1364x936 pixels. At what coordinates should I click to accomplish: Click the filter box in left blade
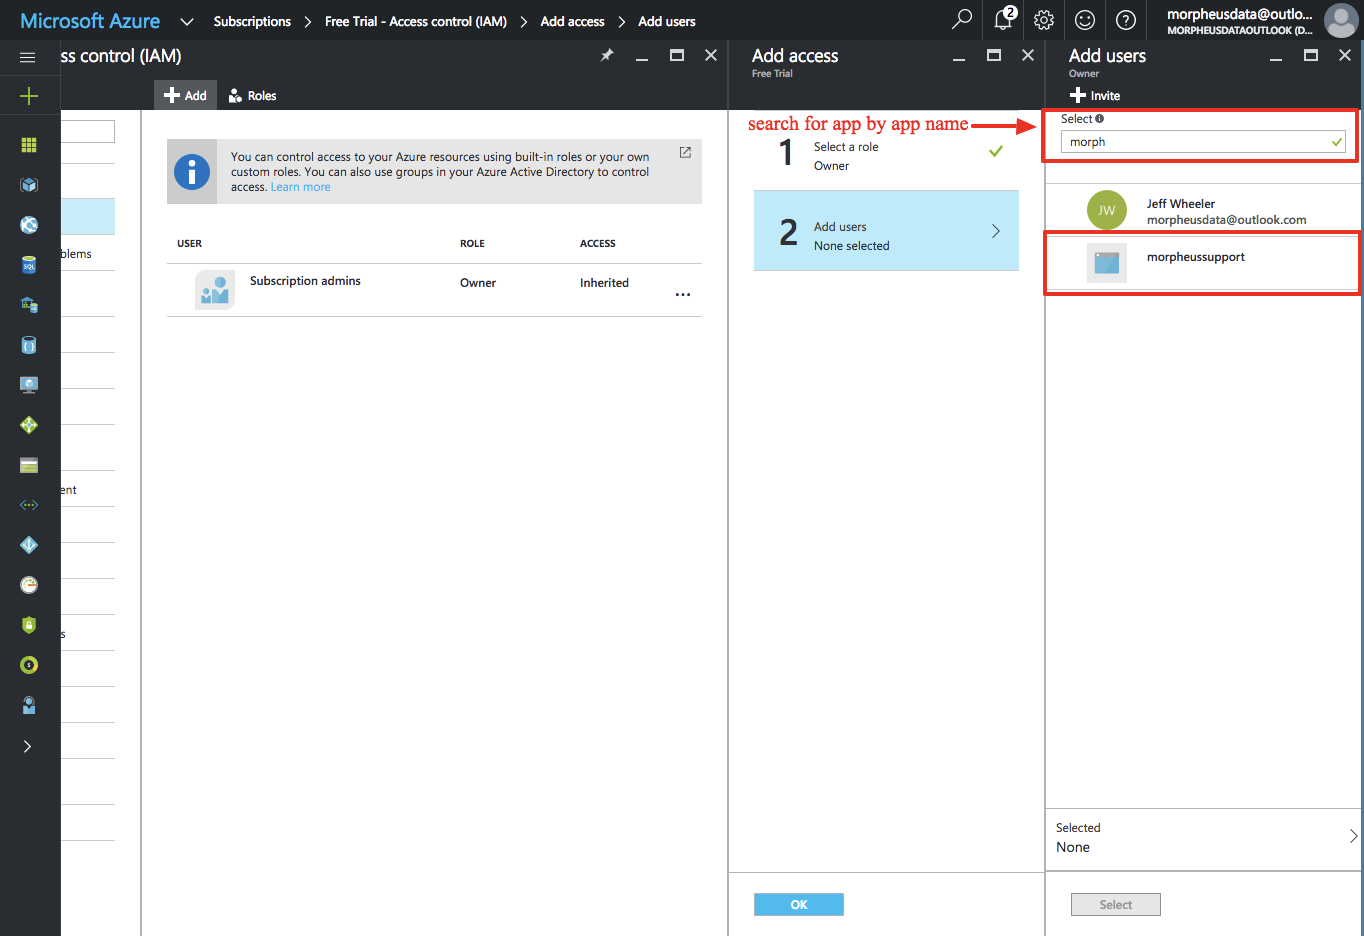pyautogui.click(x=88, y=132)
